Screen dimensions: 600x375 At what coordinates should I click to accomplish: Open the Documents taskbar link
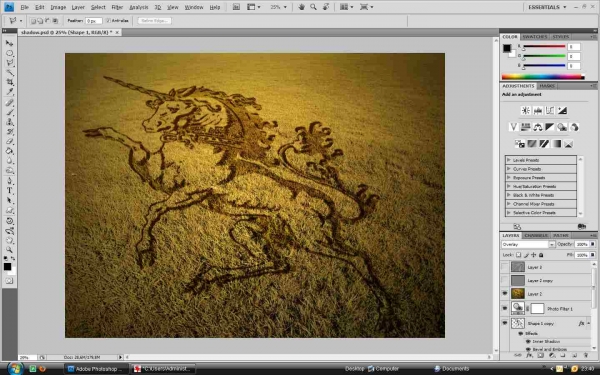[452, 369]
